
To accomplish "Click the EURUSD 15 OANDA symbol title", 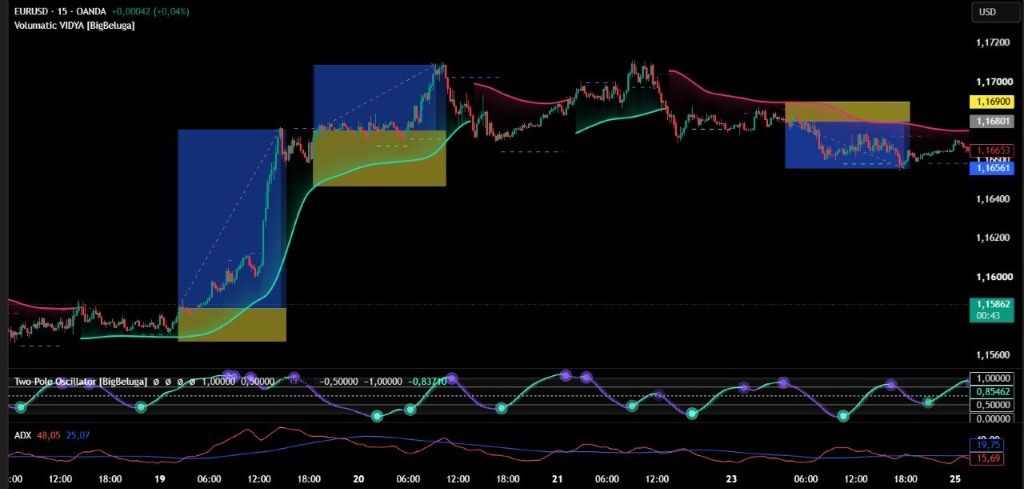I will click(62, 12).
